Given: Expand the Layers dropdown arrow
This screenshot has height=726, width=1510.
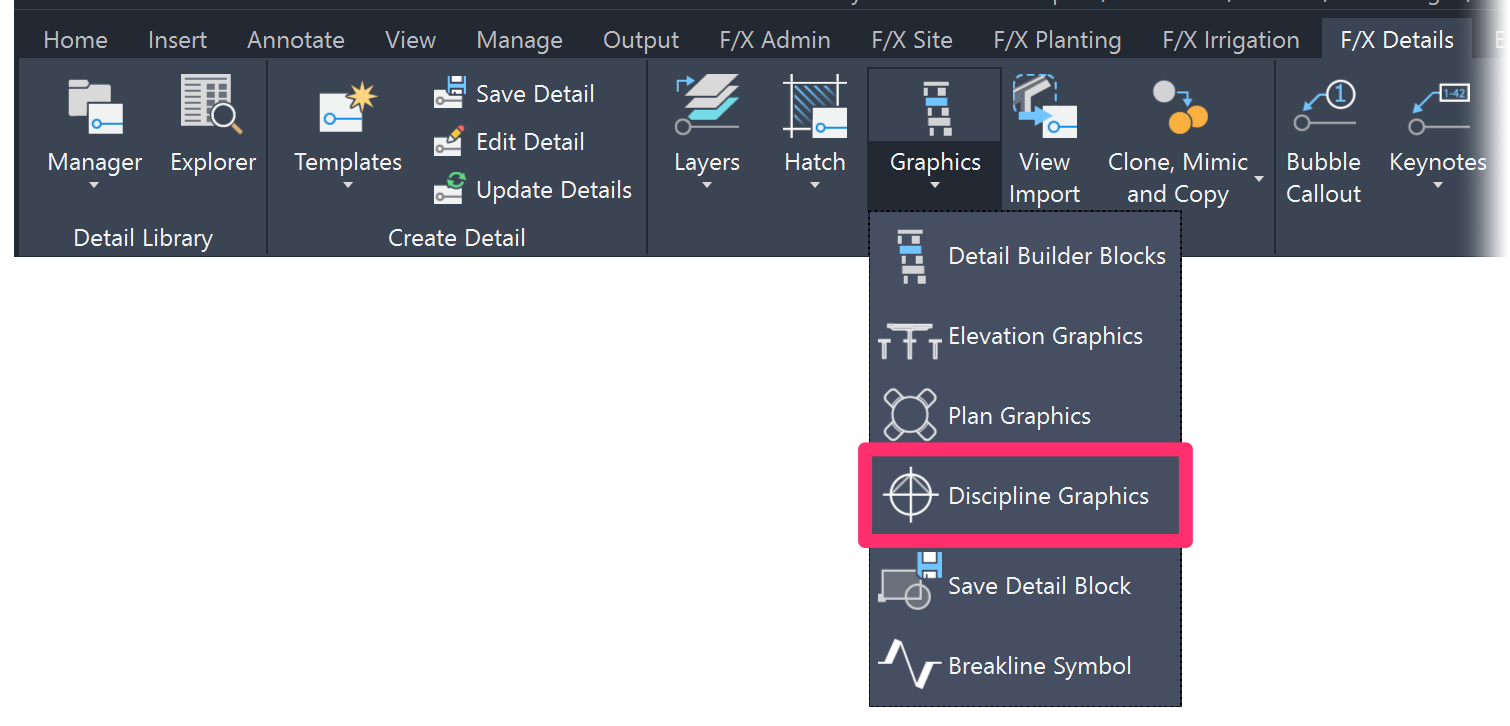Looking at the screenshot, I should pos(707,185).
